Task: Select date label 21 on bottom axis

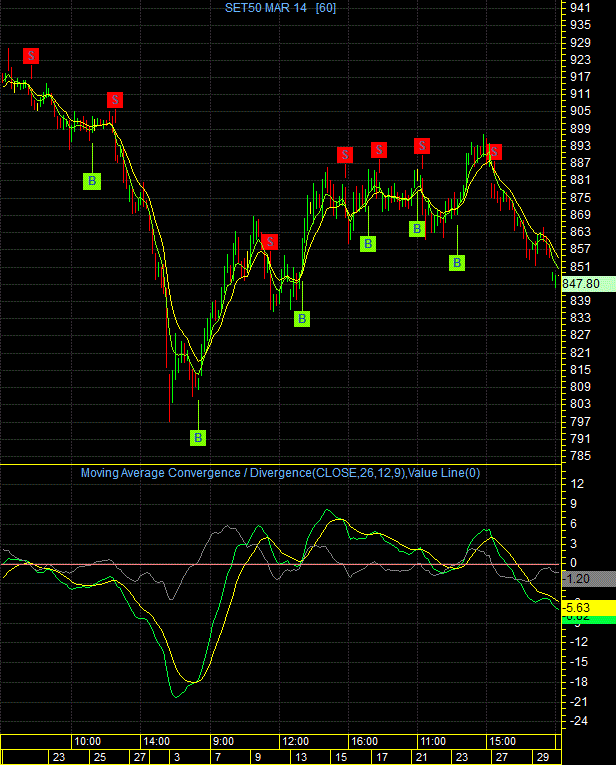Action: coord(421,757)
